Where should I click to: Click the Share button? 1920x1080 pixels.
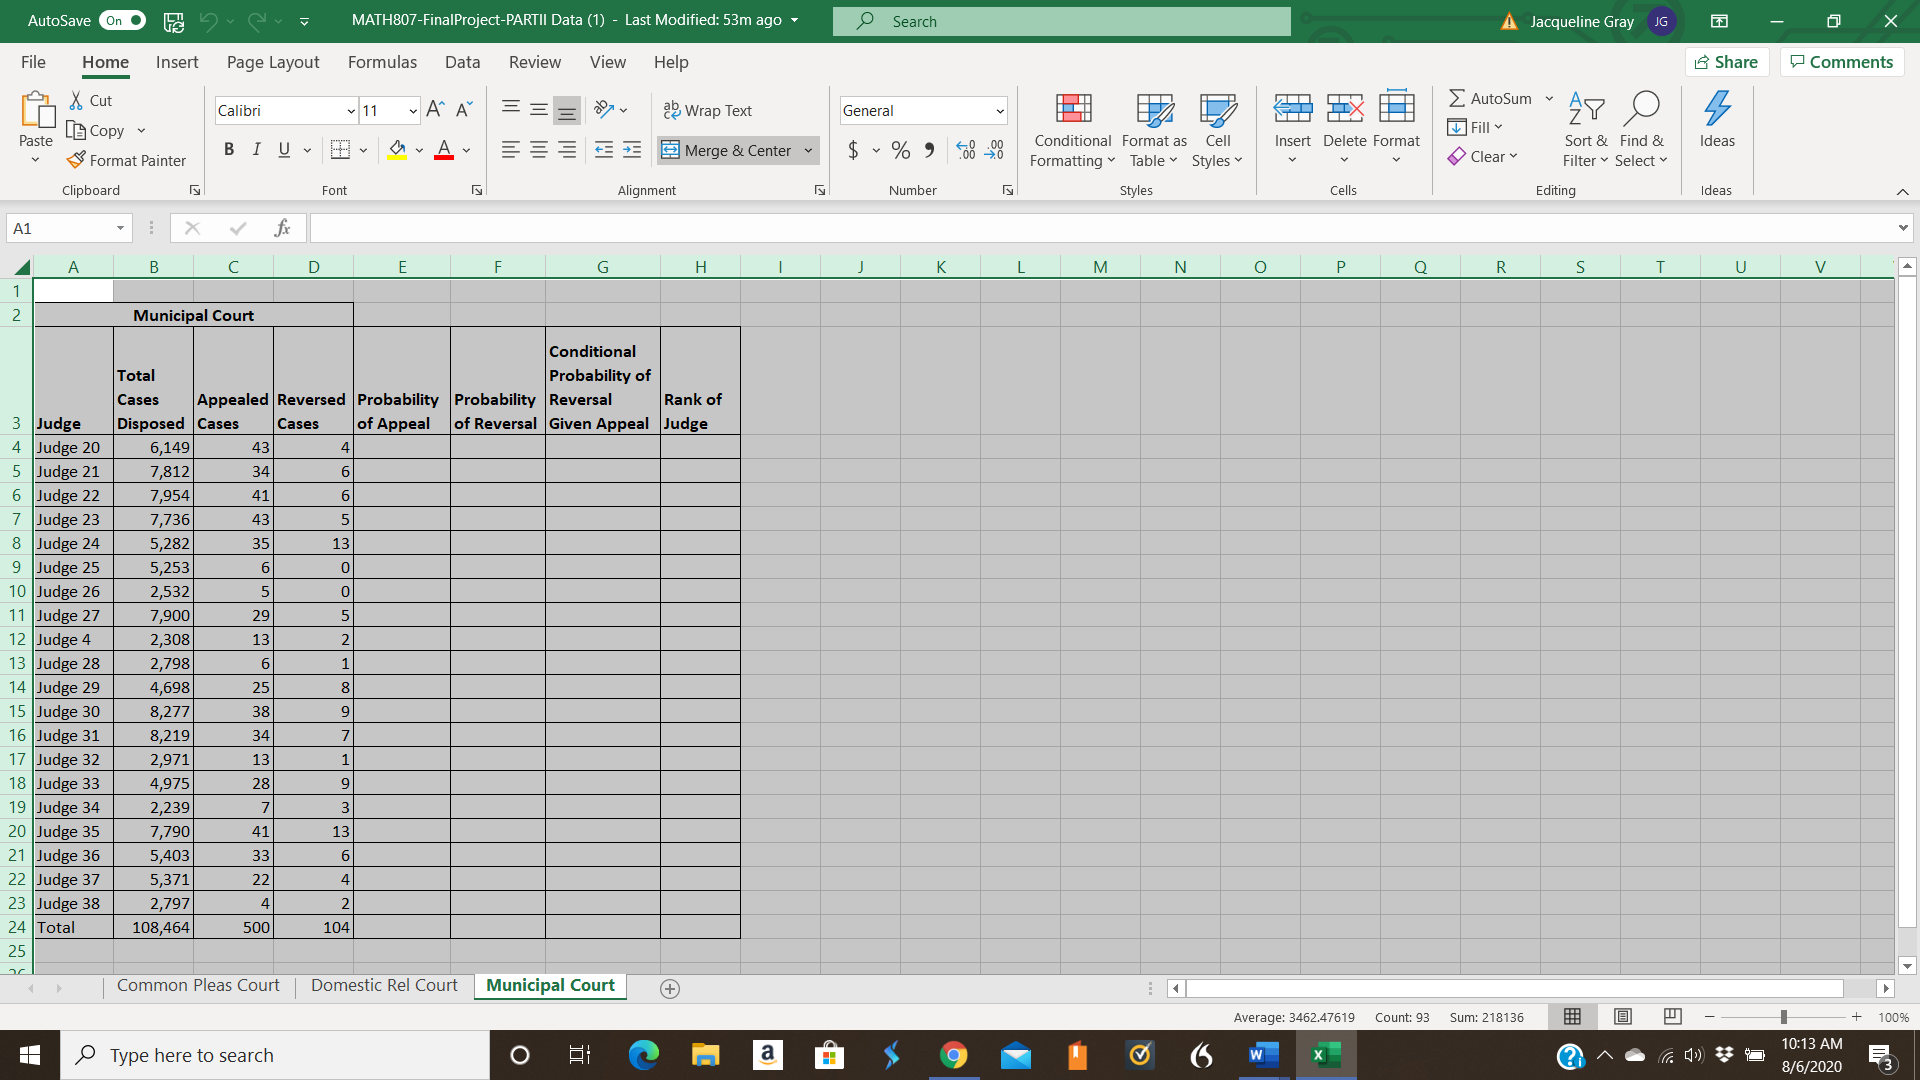coord(1727,62)
